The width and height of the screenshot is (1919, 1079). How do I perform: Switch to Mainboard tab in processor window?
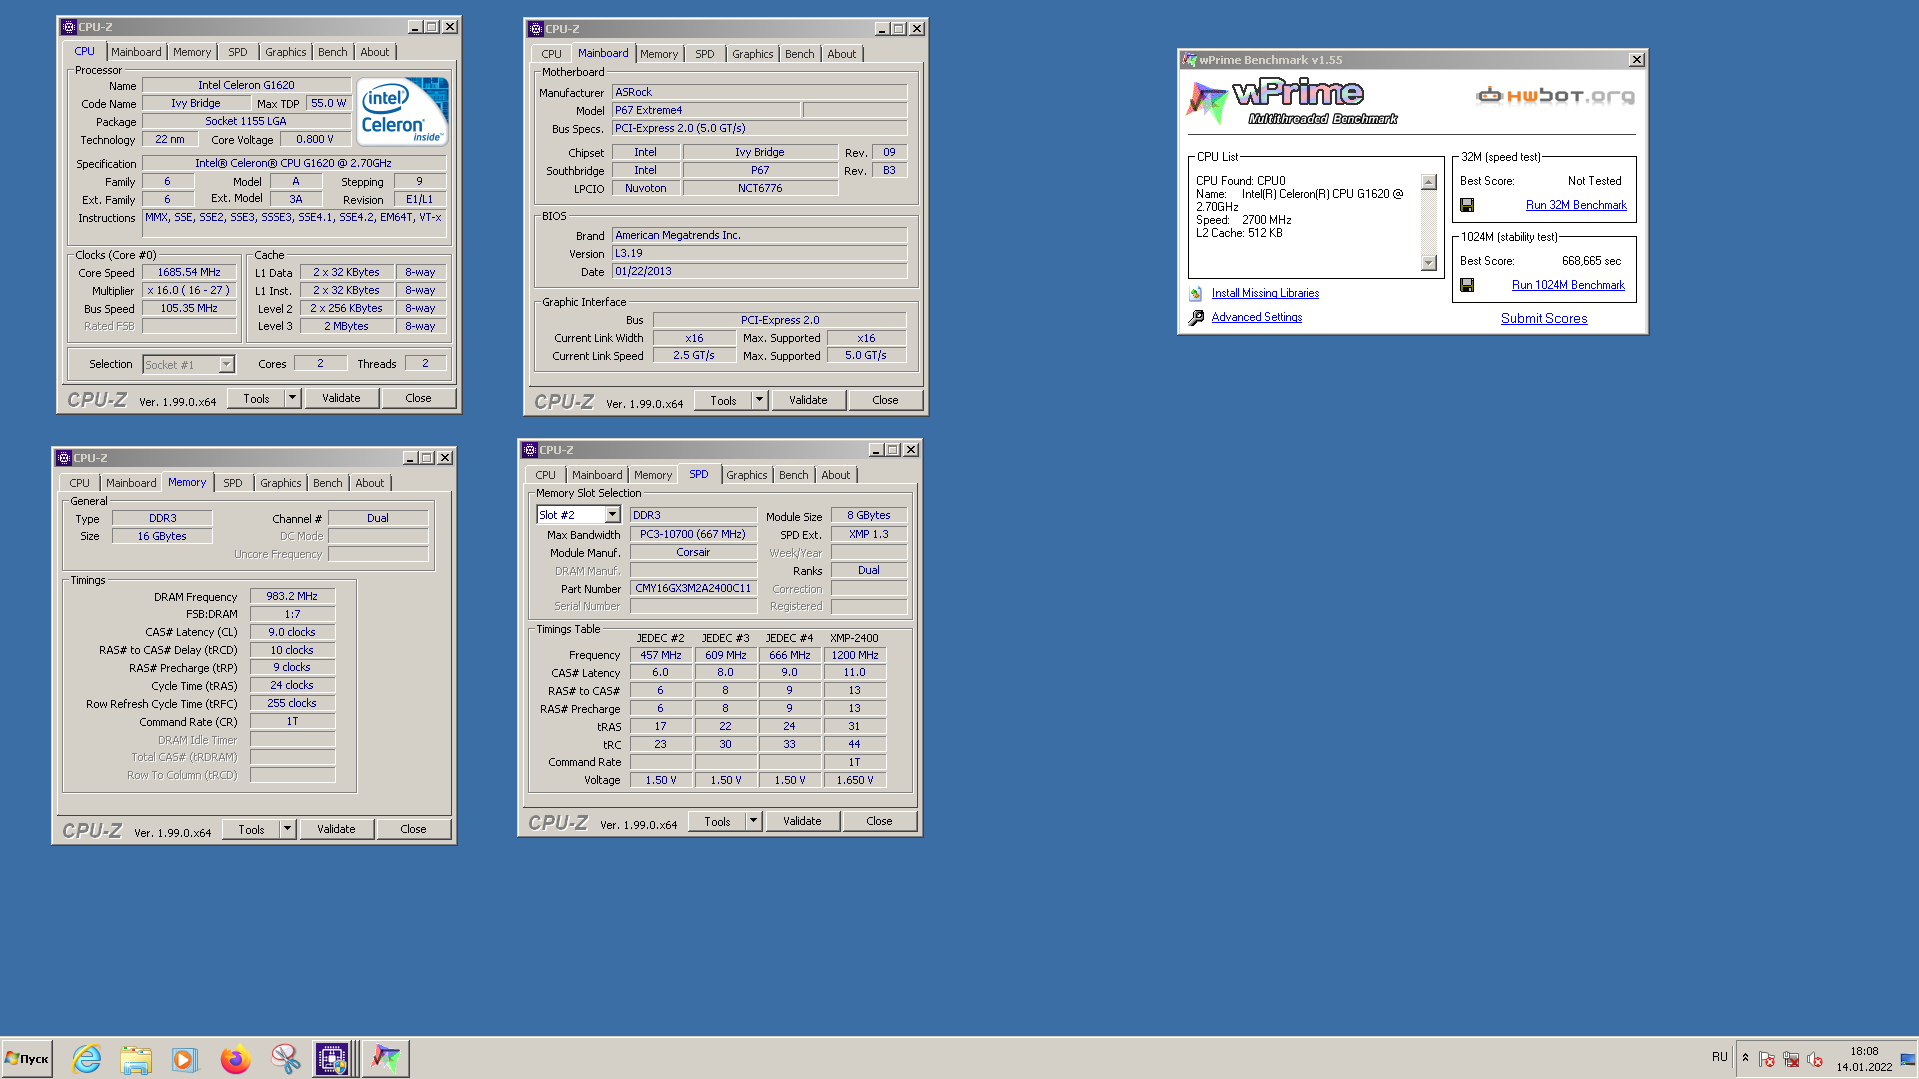click(x=136, y=52)
